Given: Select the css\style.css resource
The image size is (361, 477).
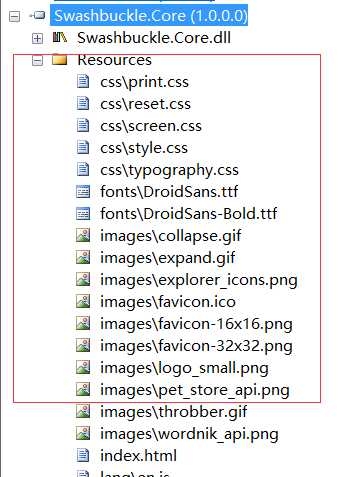Looking at the screenshot, I should (144, 148).
